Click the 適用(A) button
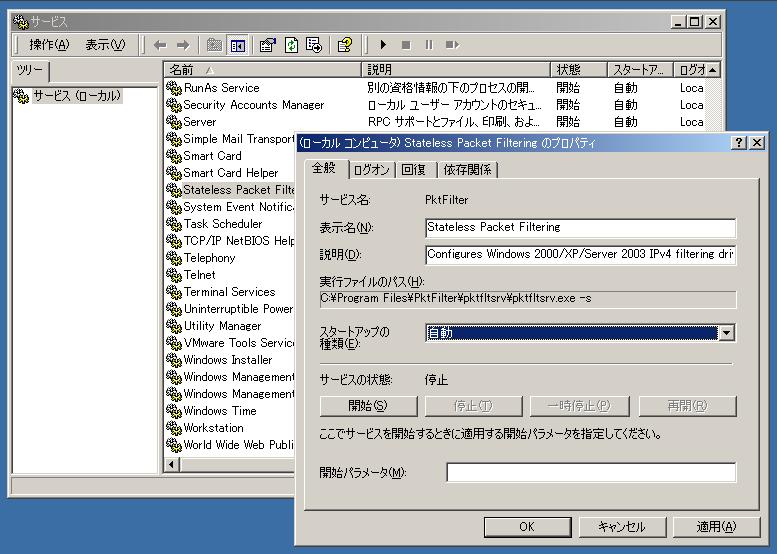The width and height of the screenshot is (777, 554). (717, 527)
